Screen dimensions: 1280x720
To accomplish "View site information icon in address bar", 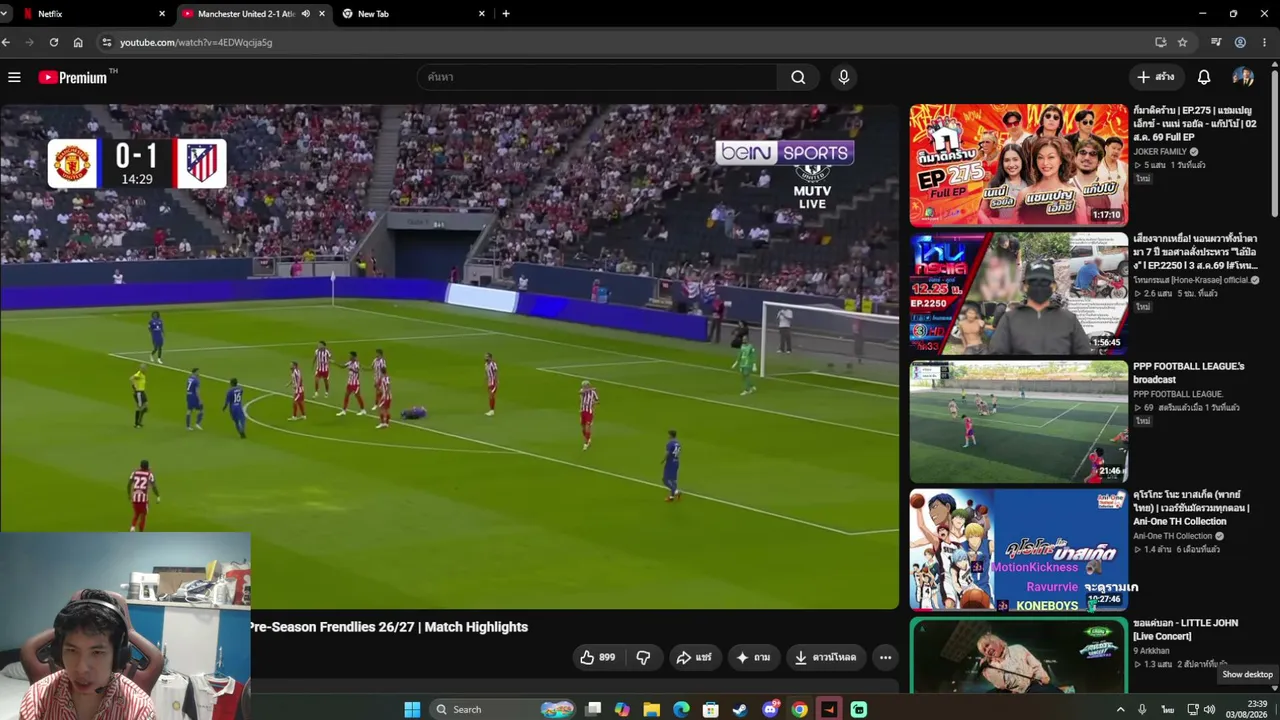I will (106, 42).
